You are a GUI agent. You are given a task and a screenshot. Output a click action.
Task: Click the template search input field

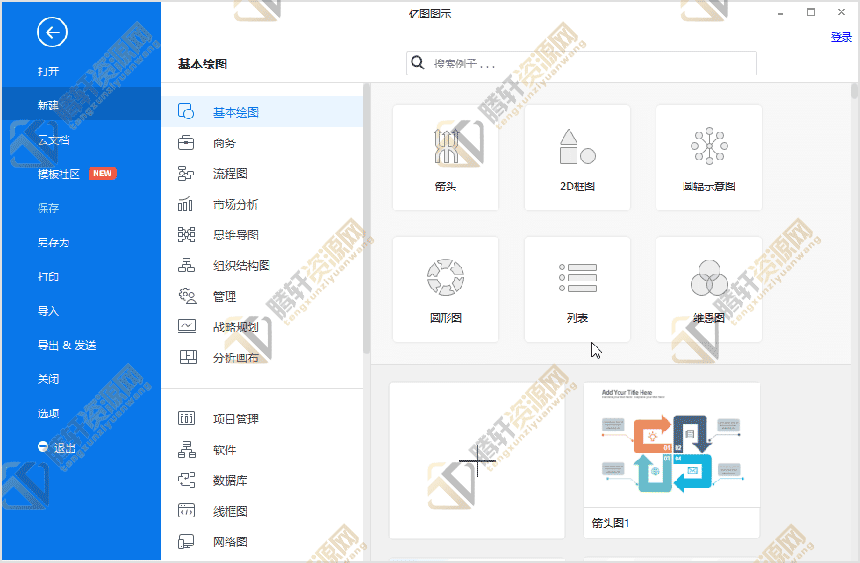click(x=590, y=64)
